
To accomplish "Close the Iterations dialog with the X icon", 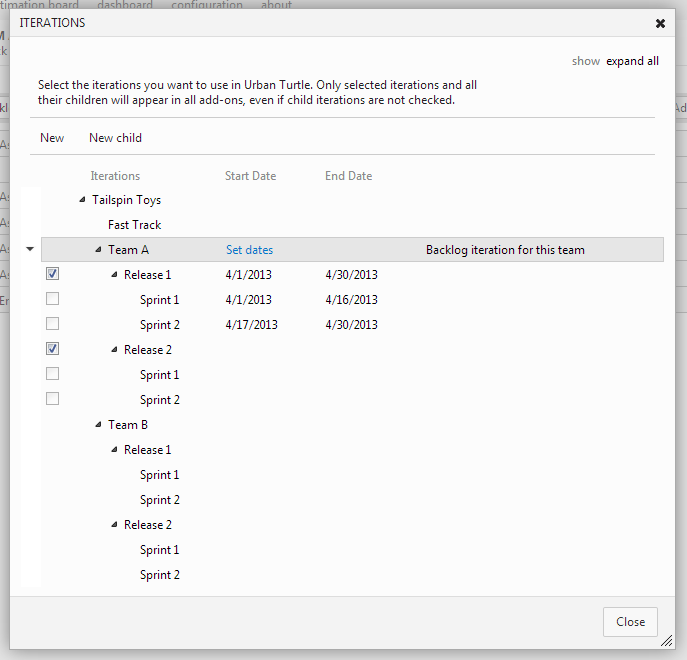I will [x=660, y=23].
